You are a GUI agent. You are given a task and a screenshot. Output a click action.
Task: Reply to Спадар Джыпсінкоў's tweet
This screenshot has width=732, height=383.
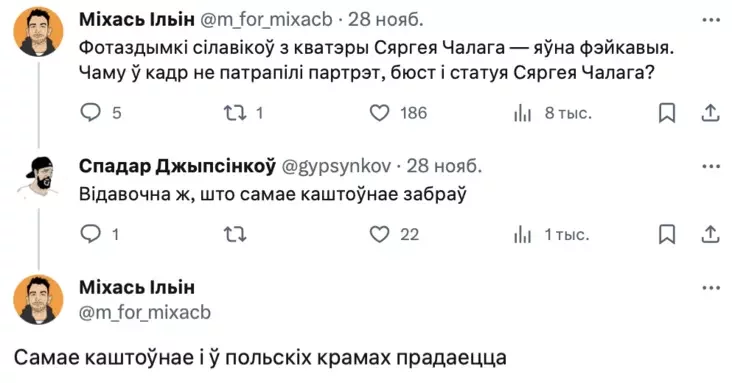pos(91,234)
